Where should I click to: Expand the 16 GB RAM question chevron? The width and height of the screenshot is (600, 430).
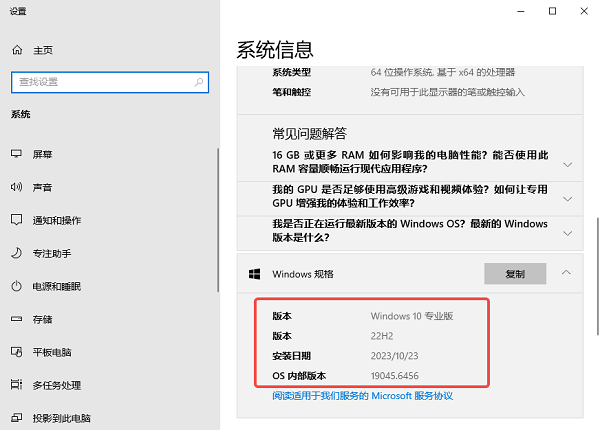567,165
